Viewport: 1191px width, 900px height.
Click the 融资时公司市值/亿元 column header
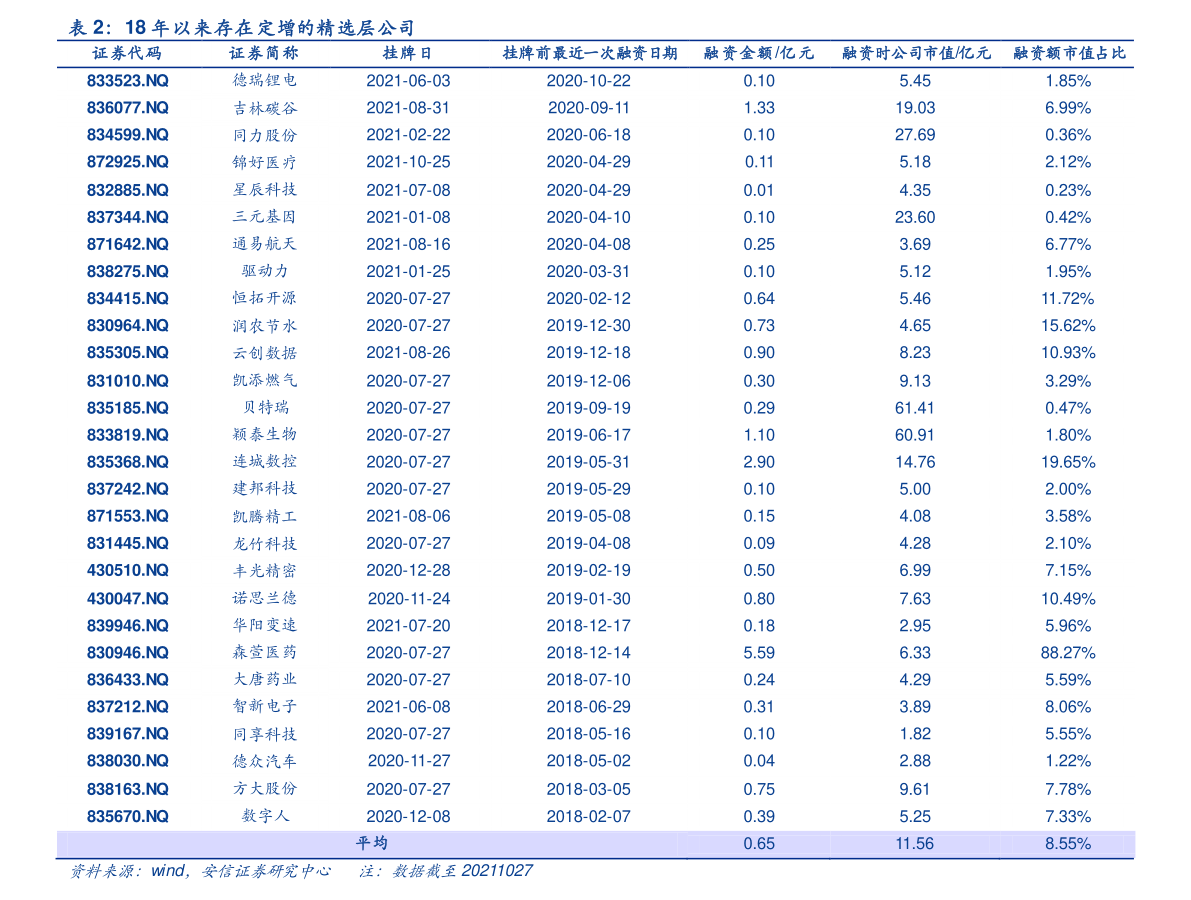[915, 53]
